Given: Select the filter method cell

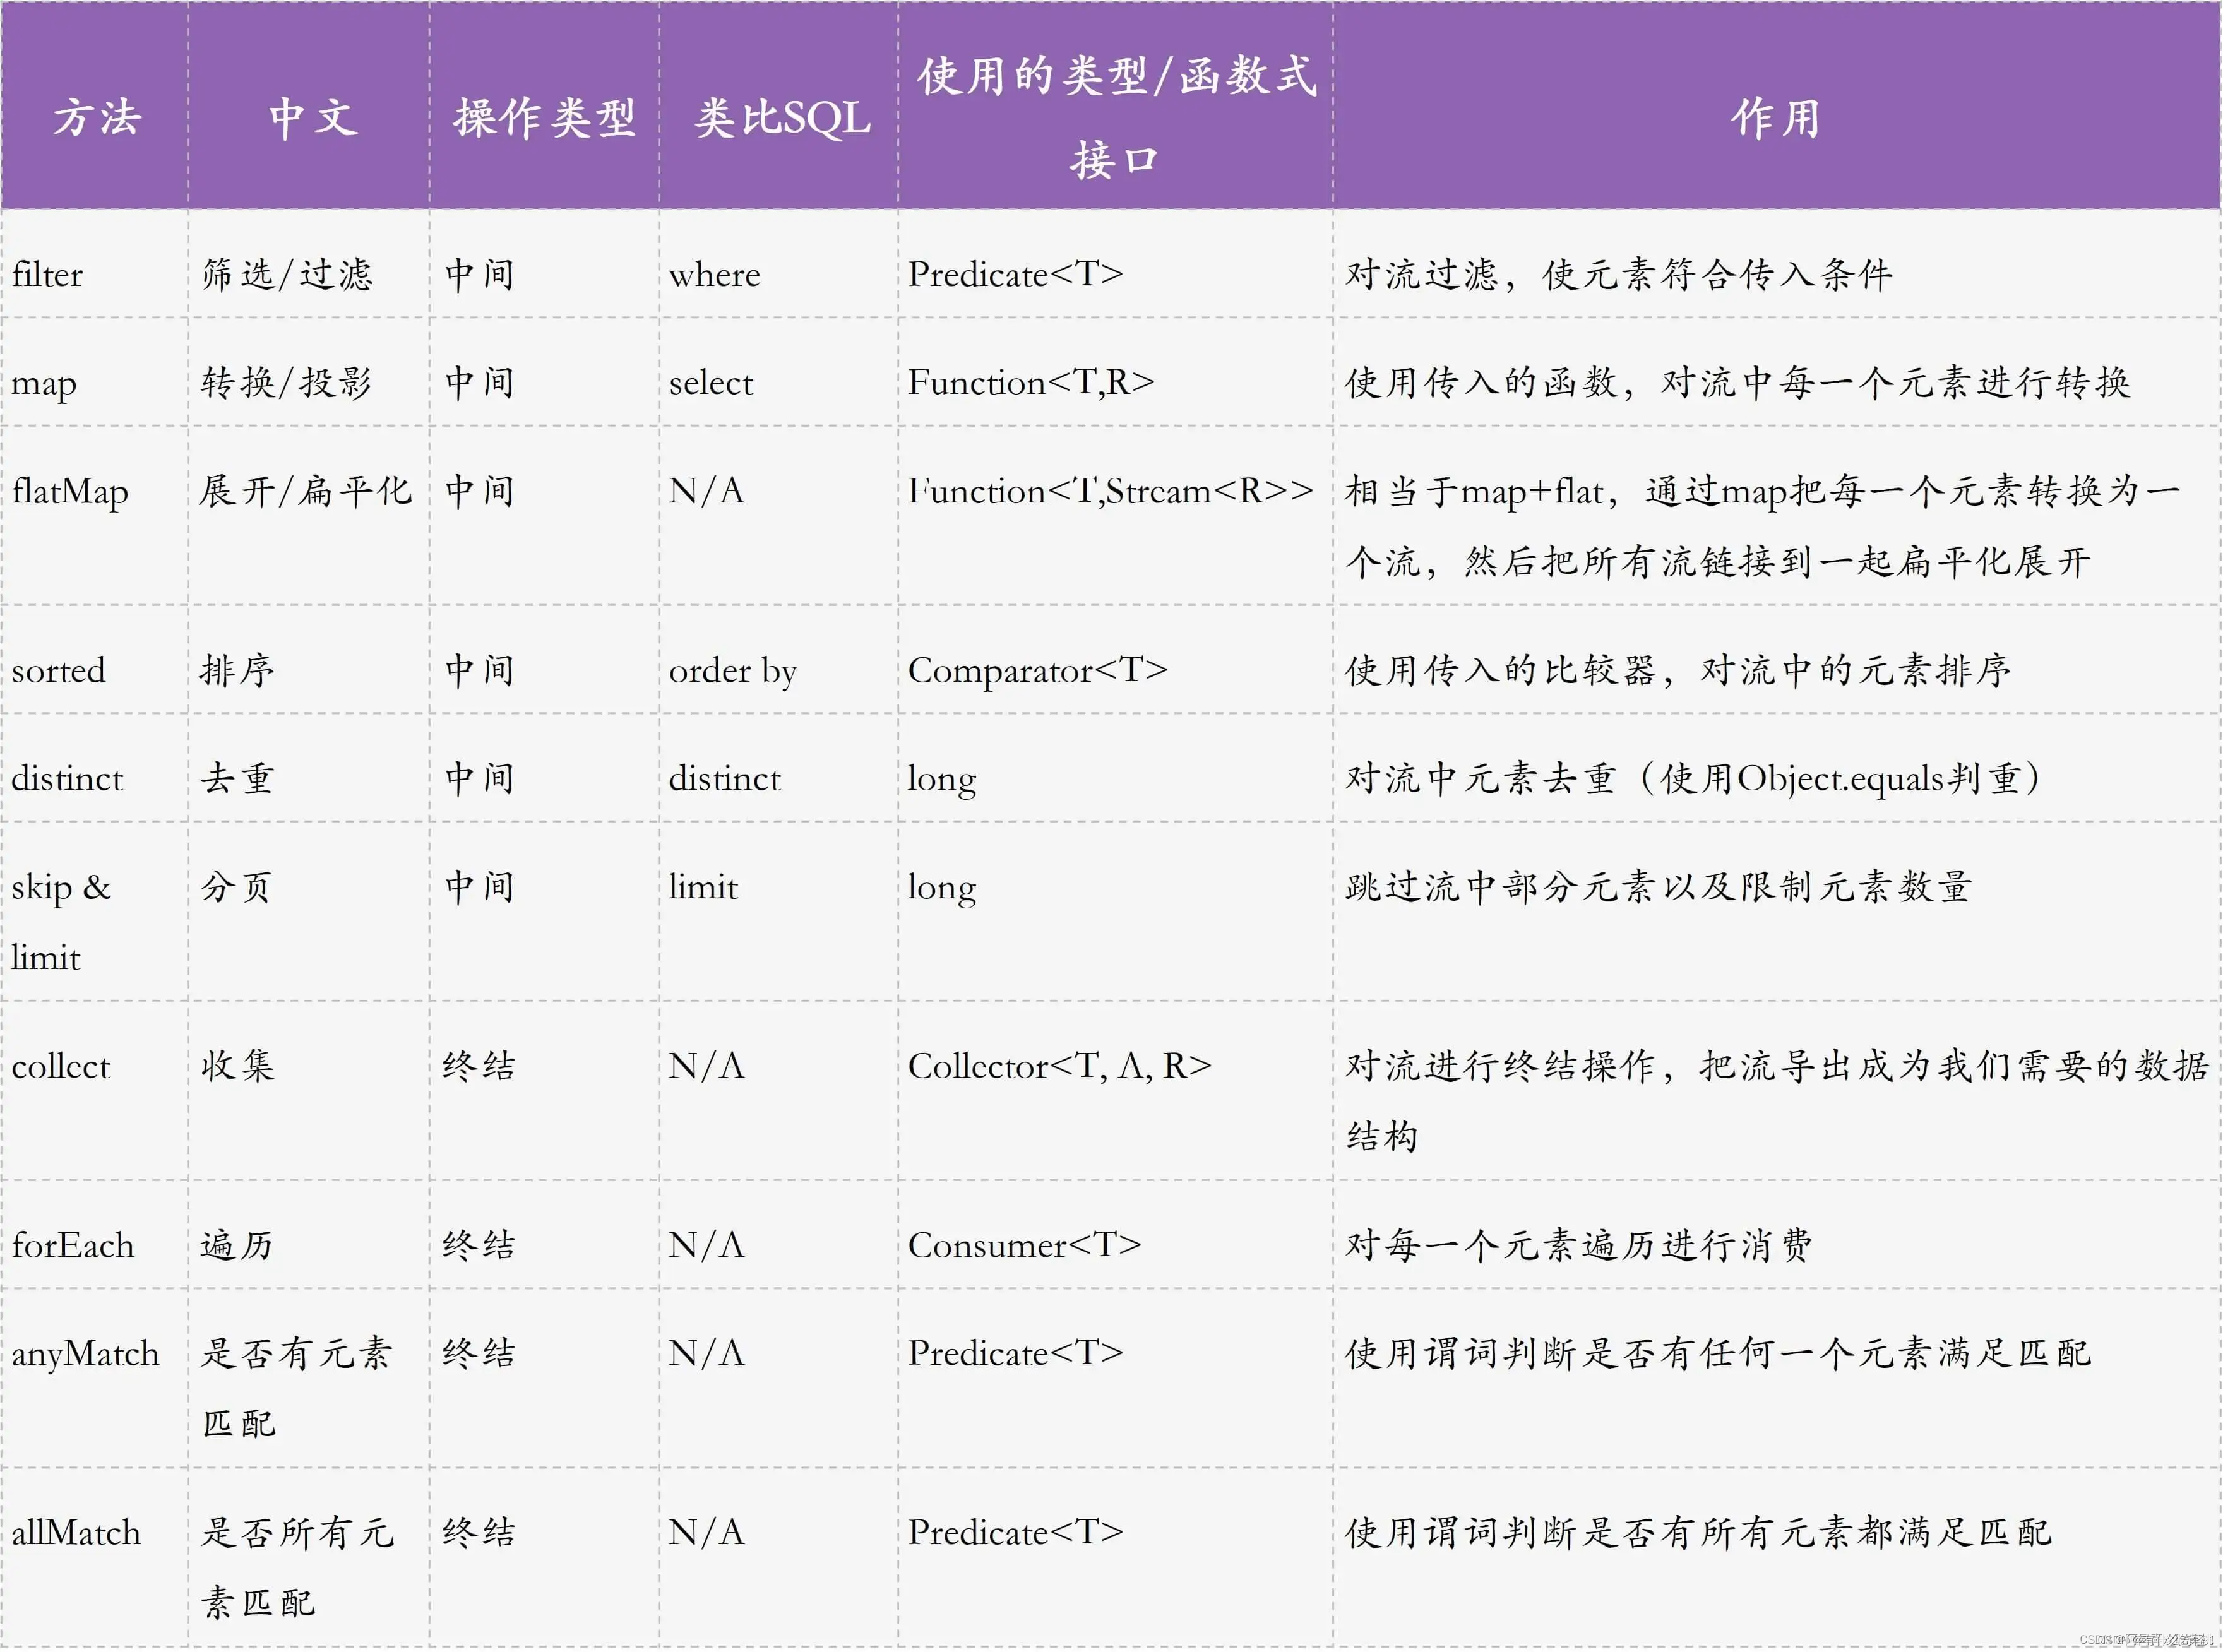Looking at the screenshot, I should tap(47, 274).
